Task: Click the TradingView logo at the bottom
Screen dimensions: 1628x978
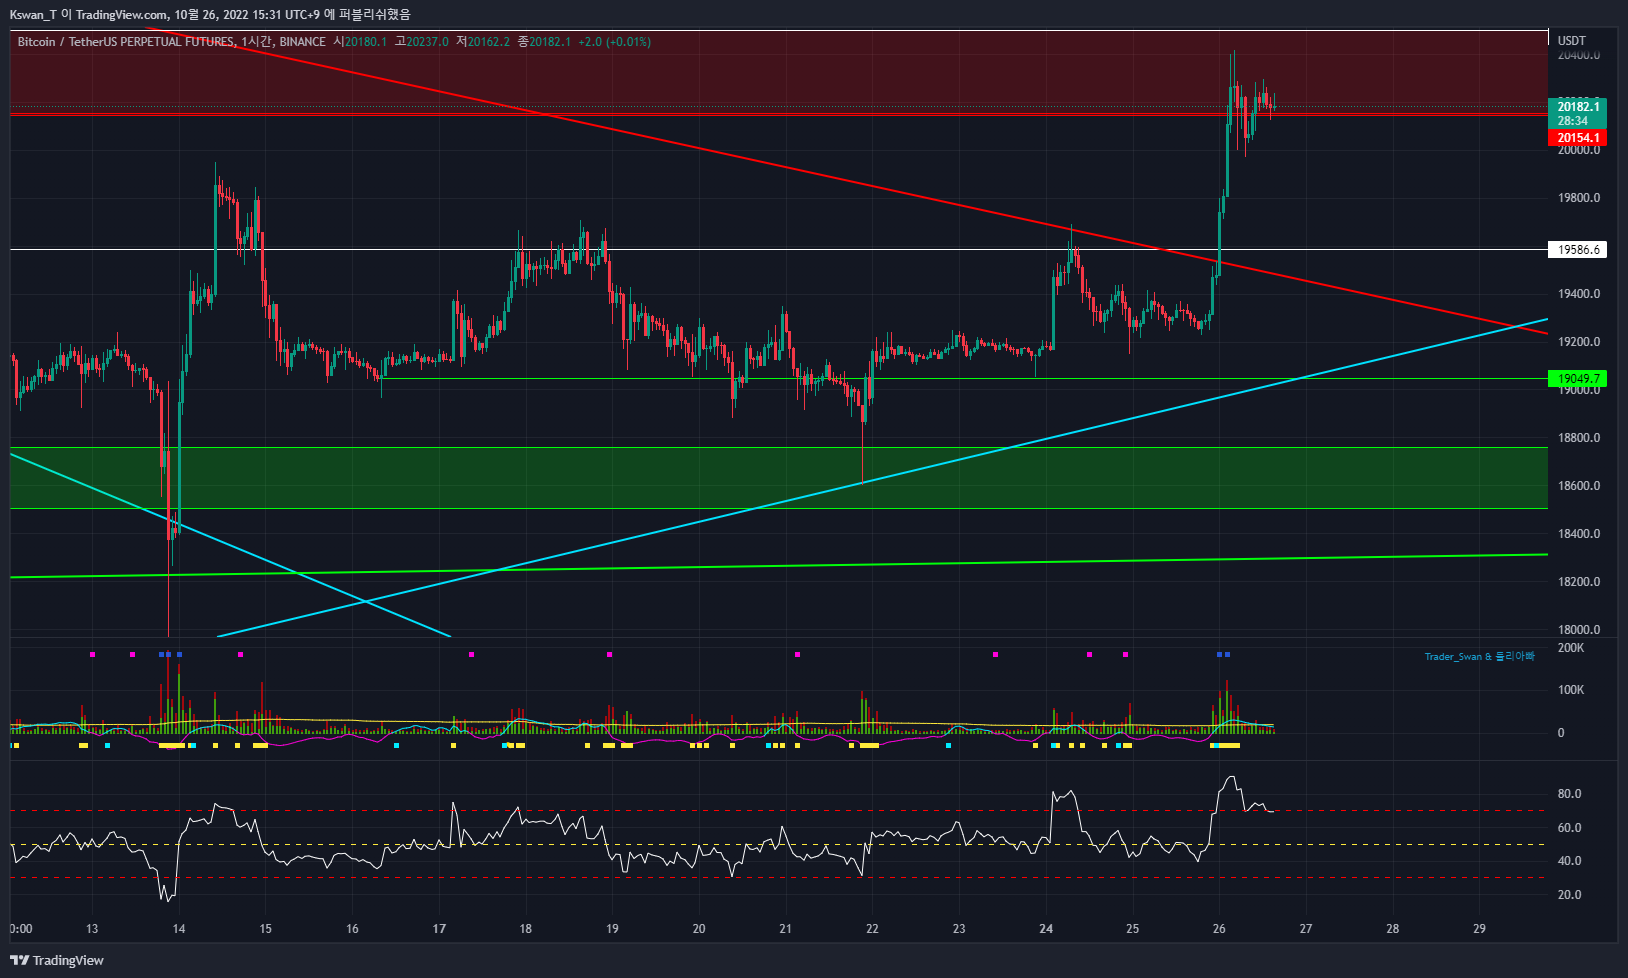Action: (x=57, y=960)
